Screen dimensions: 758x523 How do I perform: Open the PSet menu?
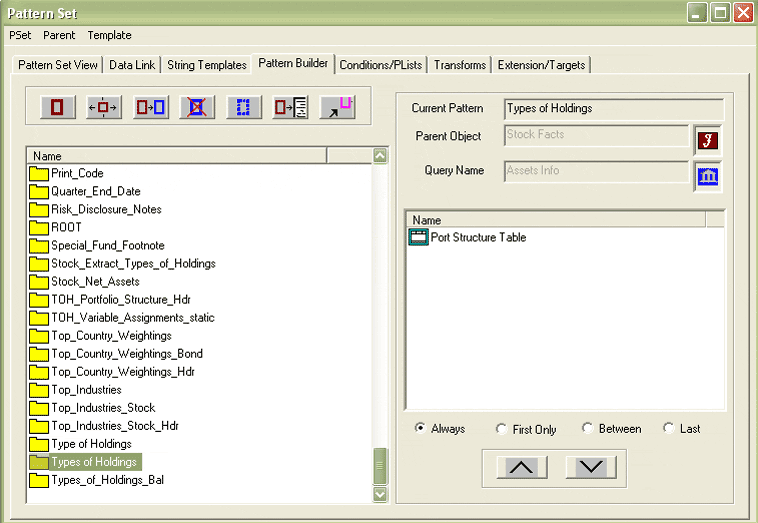click(x=20, y=35)
